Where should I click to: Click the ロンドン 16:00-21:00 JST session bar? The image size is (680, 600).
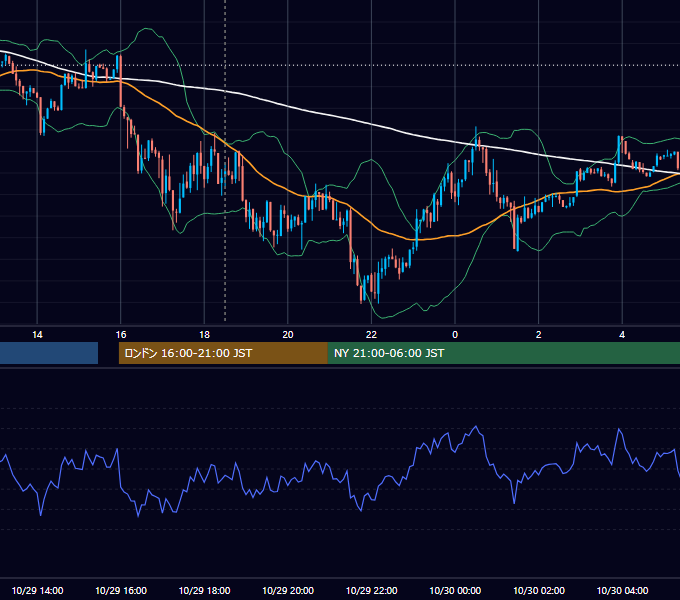tap(223, 353)
